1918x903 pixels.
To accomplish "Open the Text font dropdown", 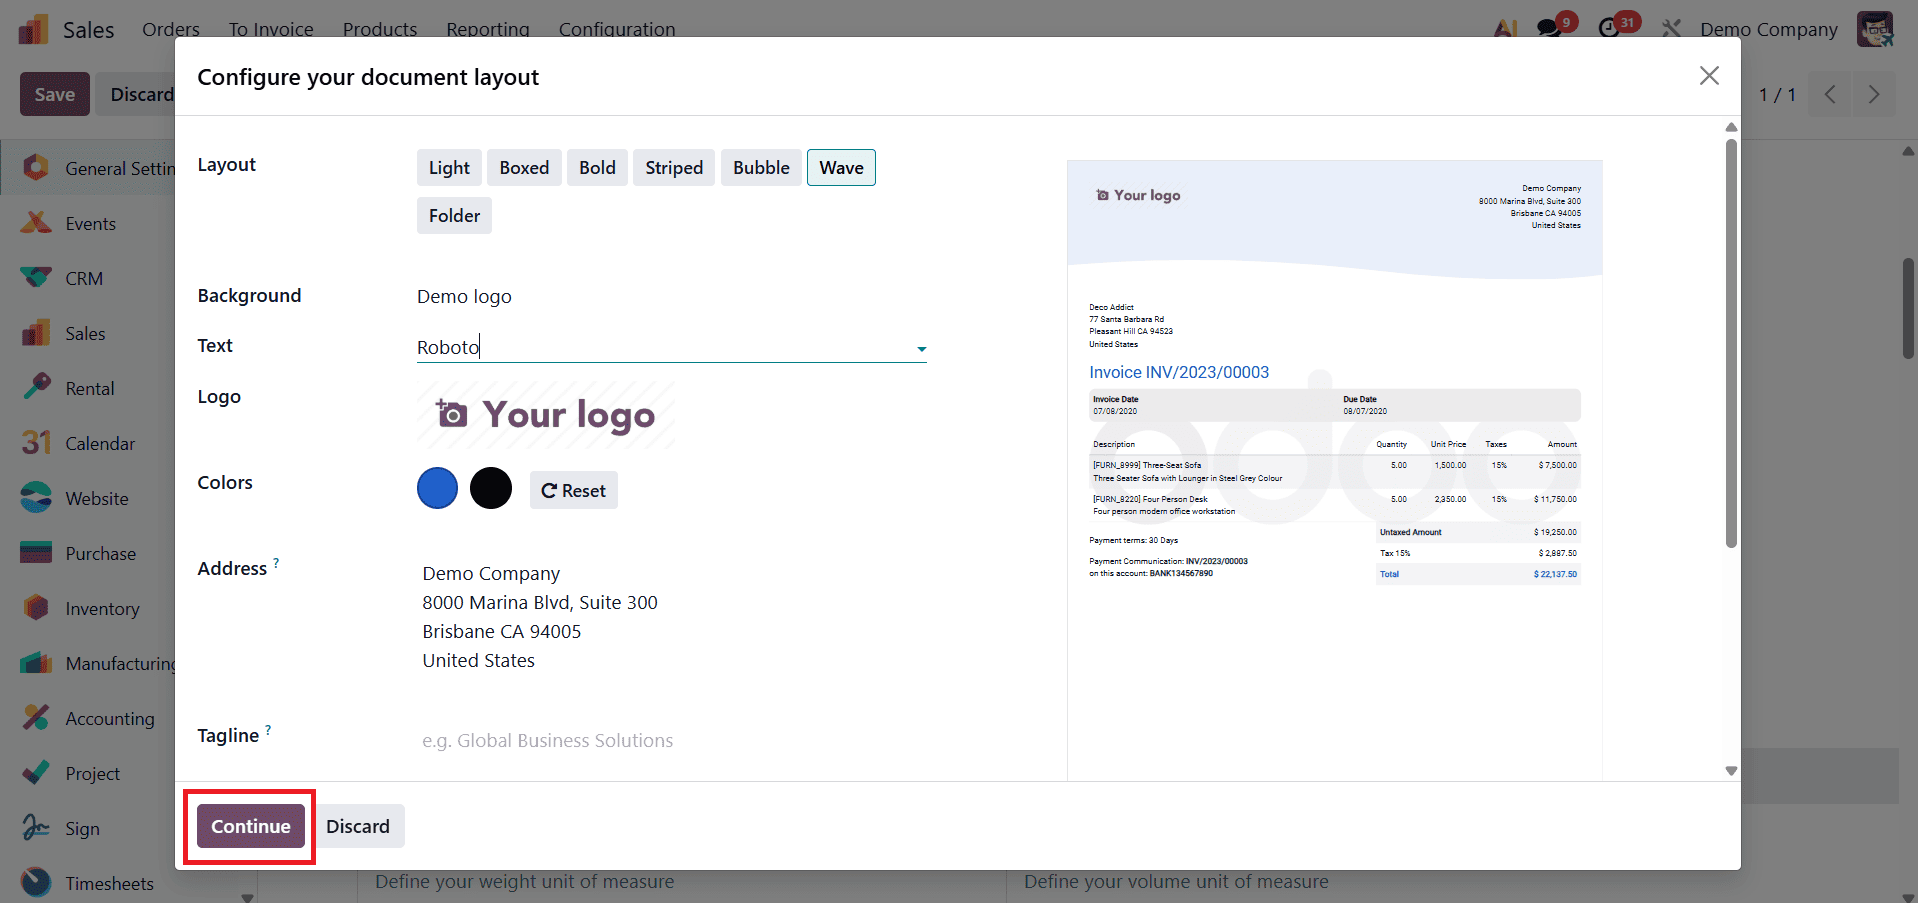I will pyautogui.click(x=919, y=348).
